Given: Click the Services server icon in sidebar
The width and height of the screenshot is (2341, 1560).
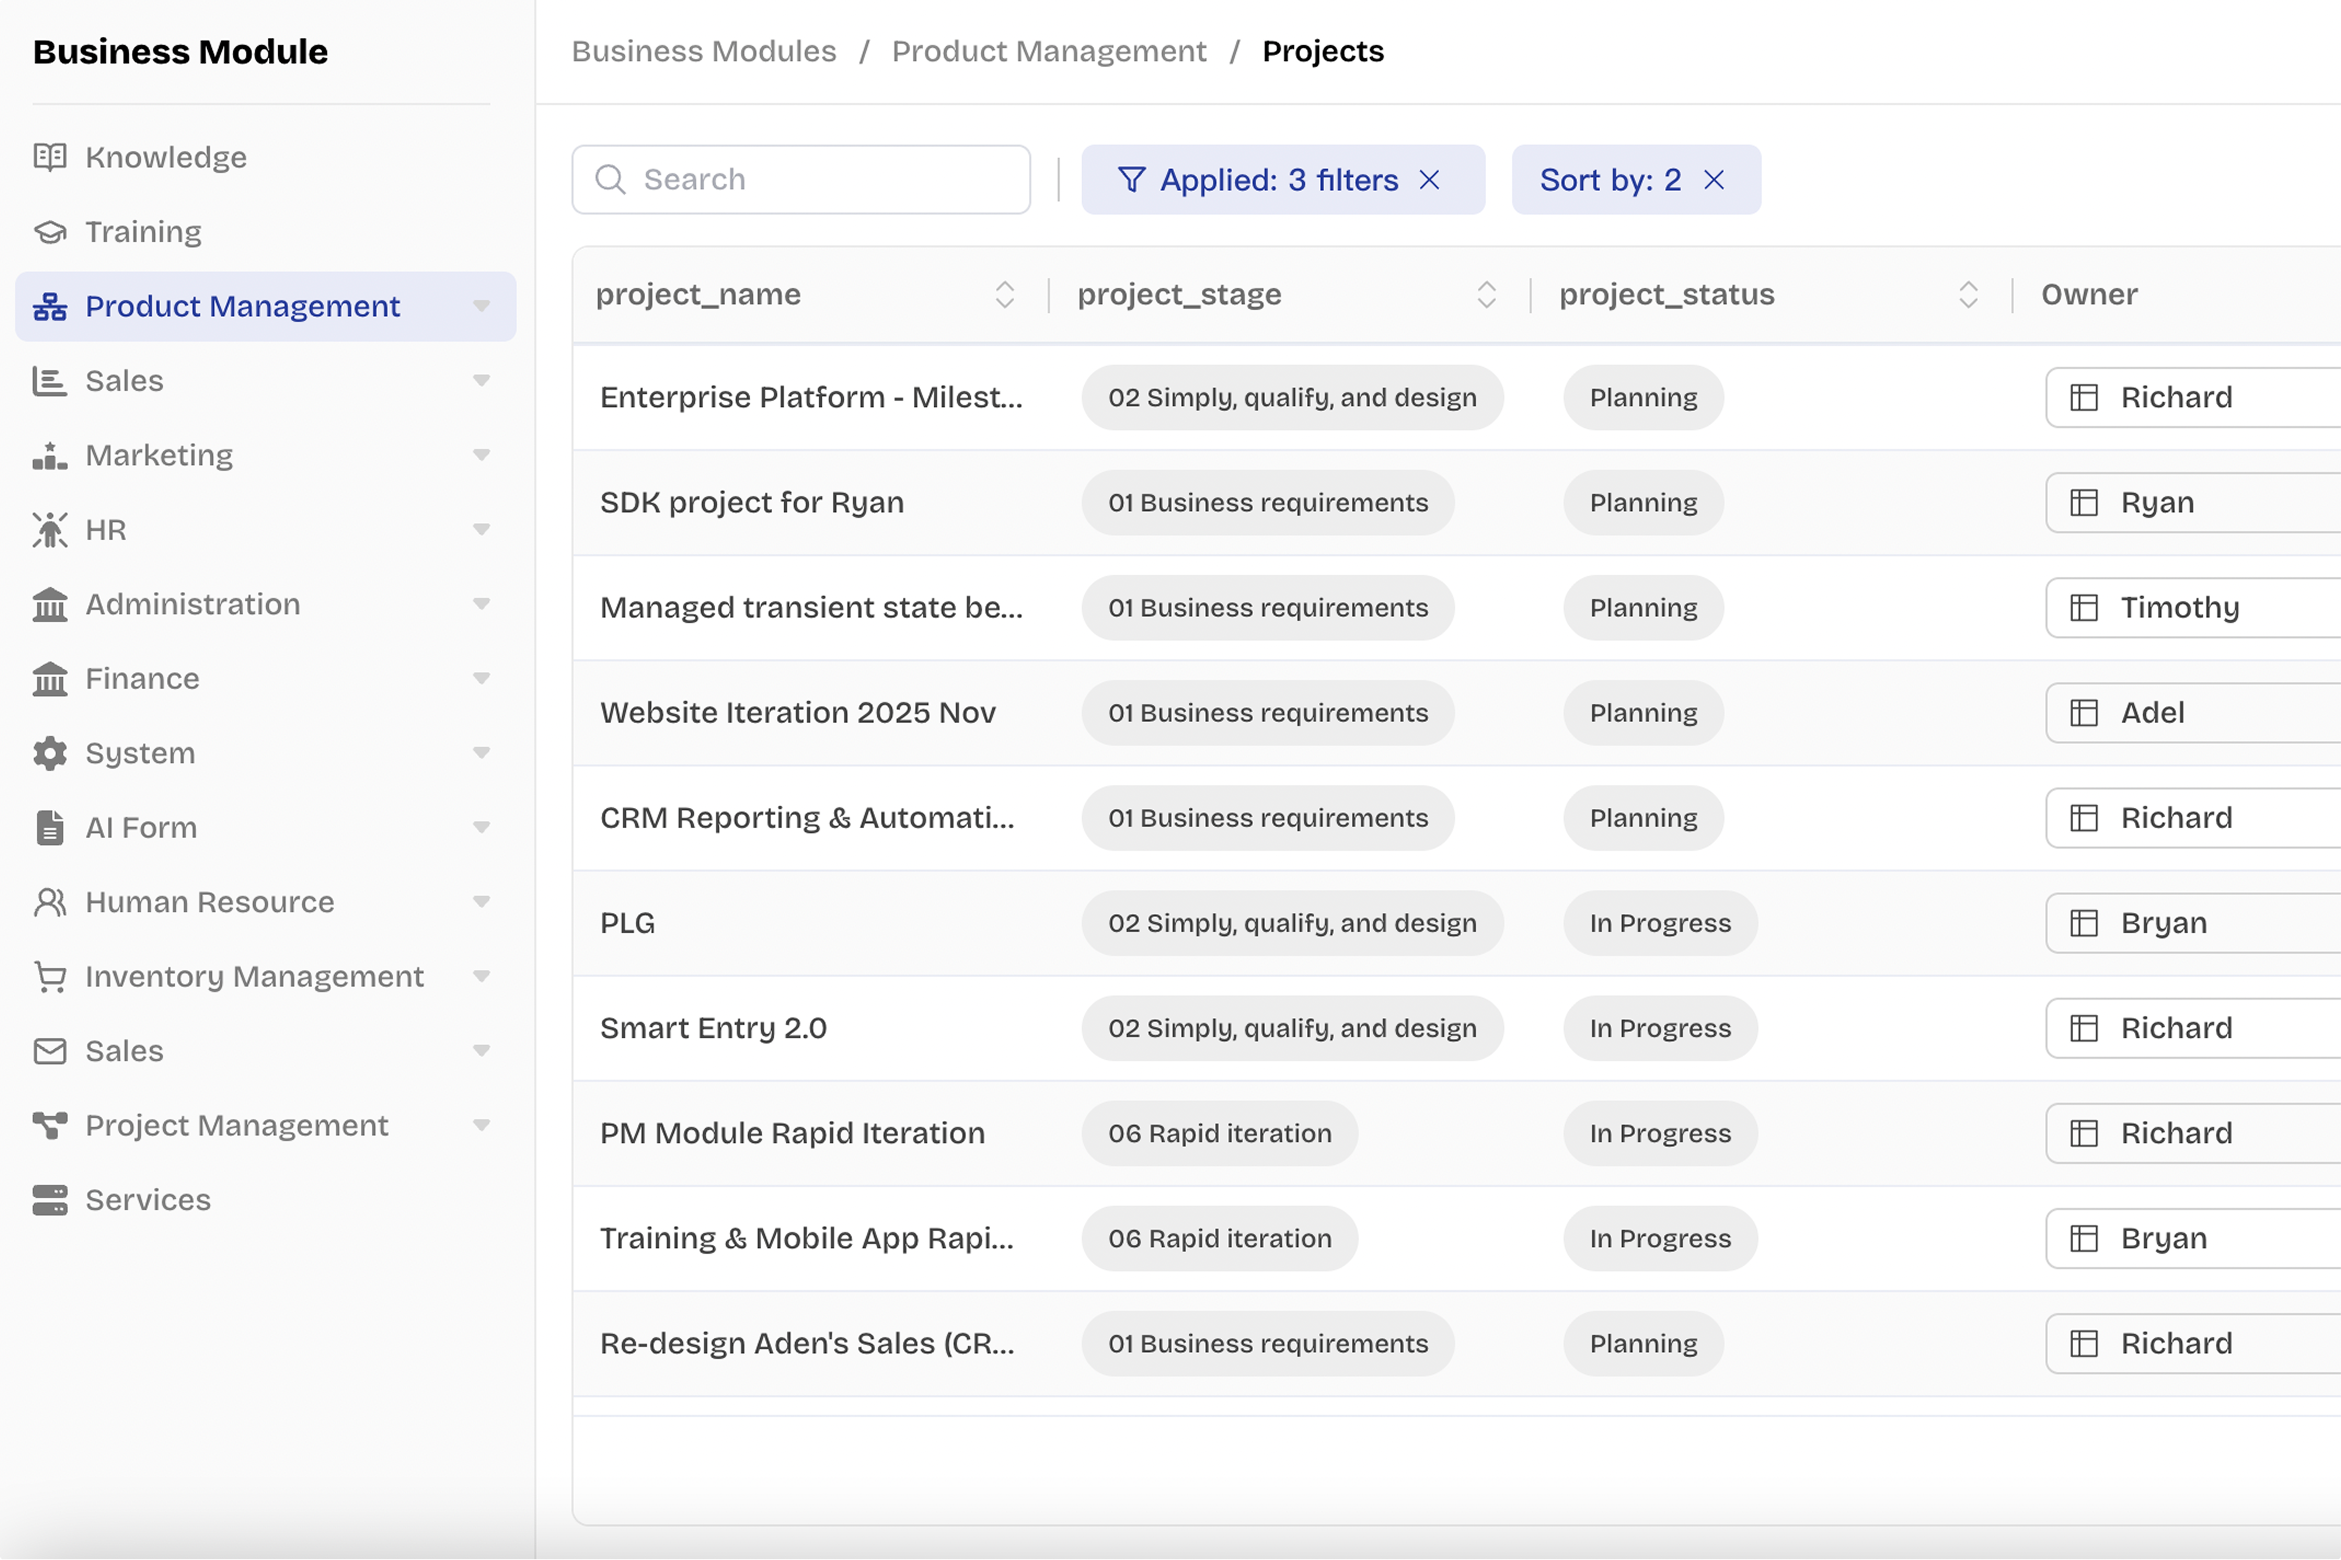Looking at the screenshot, I should pyautogui.click(x=49, y=1200).
